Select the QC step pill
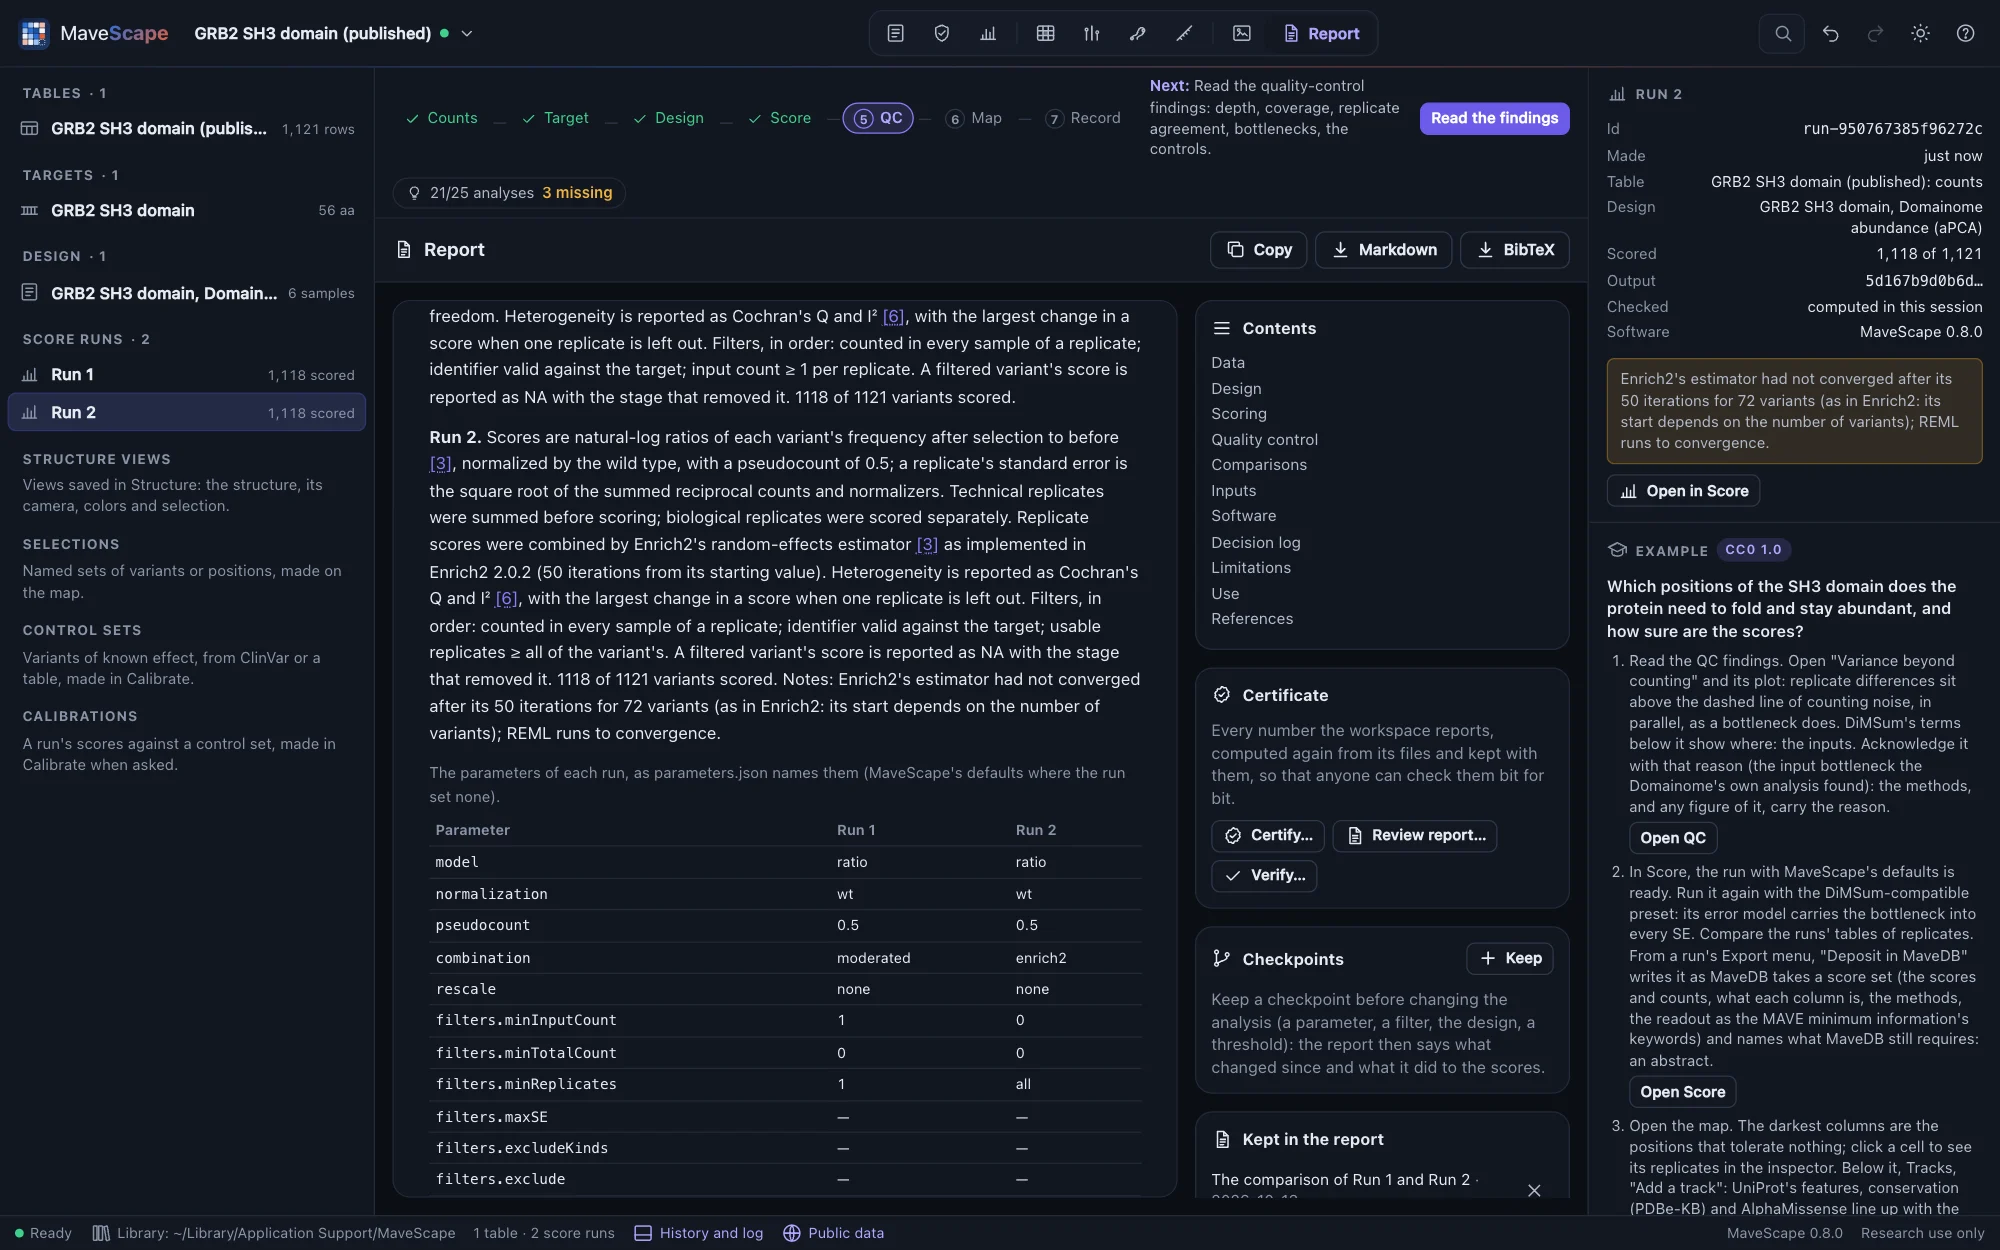The height and width of the screenshot is (1250, 2000). tap(878, 118)
